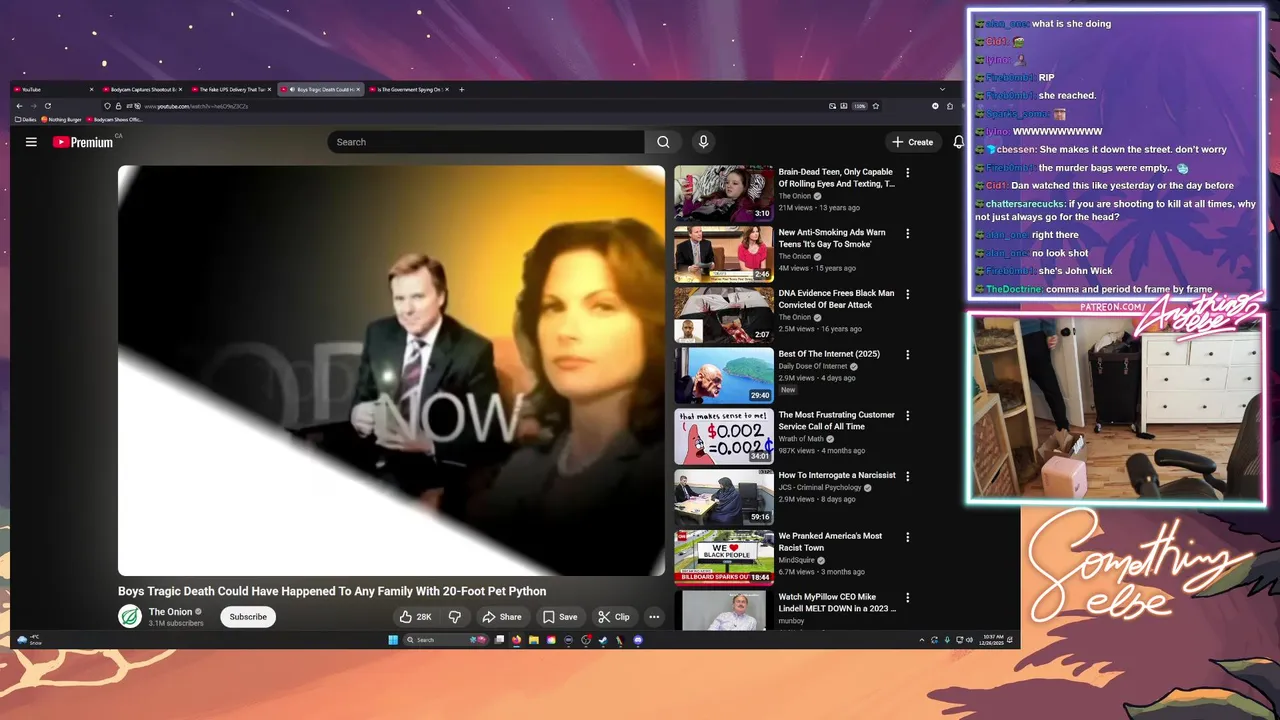
Task: Open Steam from the taskbar
Action: coord(603,640)
